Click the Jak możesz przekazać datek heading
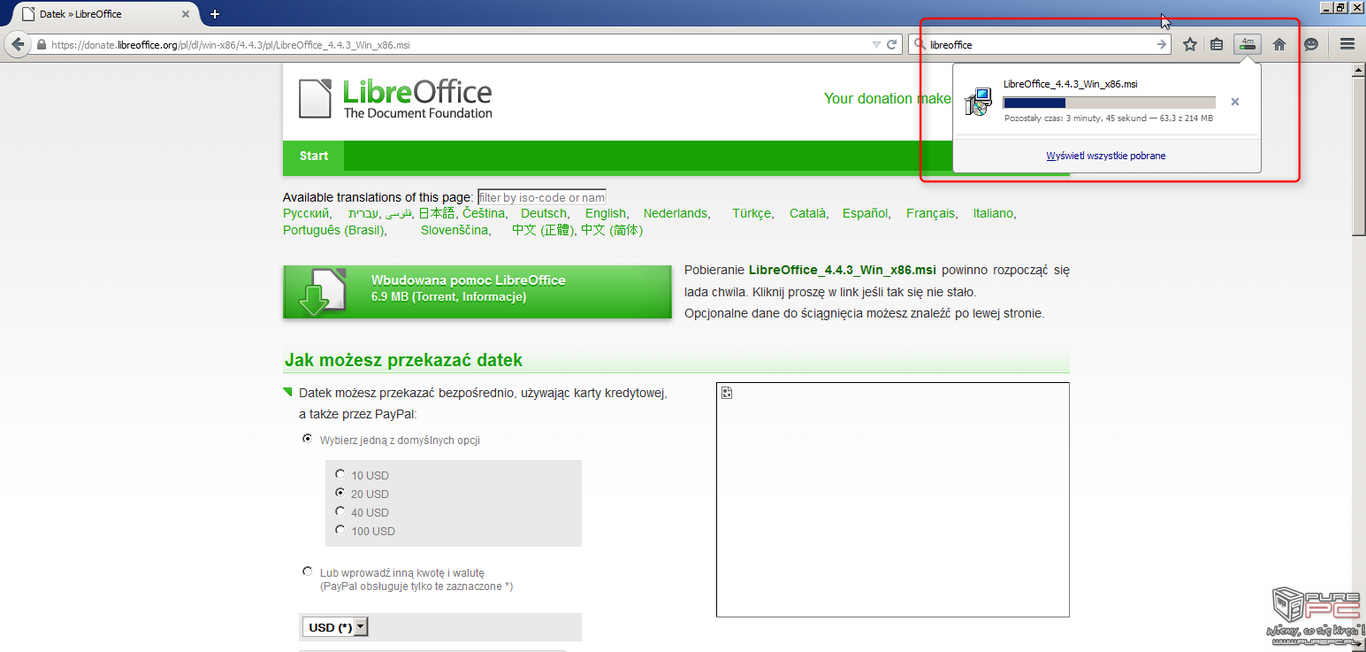Viewport: 1366px width, 652px height. tap(403, 360)
